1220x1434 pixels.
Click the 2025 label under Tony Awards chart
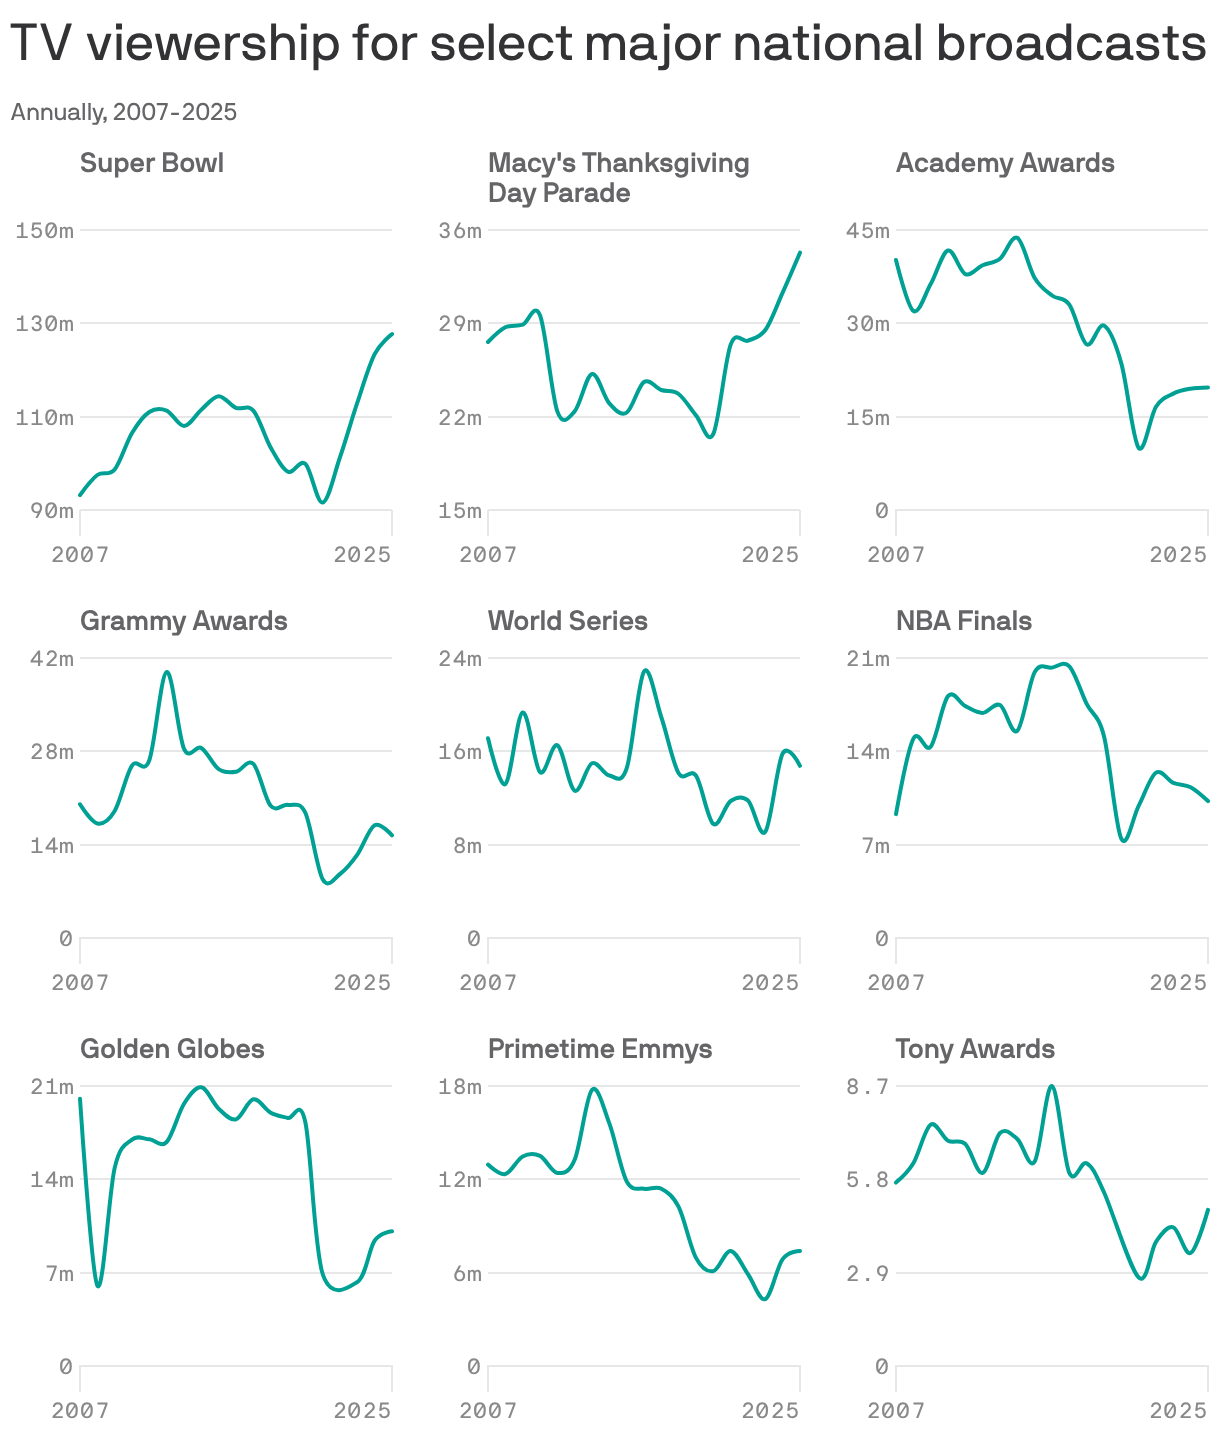[x=1179, y=1411]
